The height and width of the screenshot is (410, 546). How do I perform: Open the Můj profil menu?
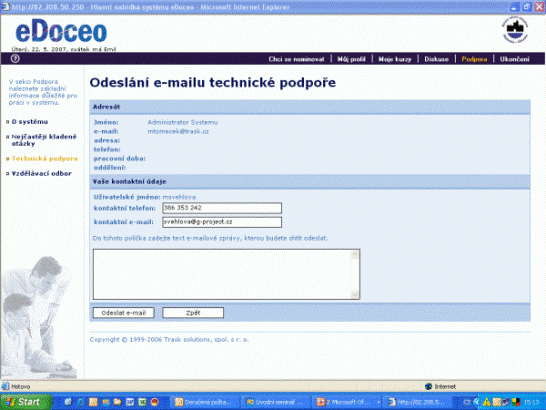pyautogui.click(x=351, y=59)
